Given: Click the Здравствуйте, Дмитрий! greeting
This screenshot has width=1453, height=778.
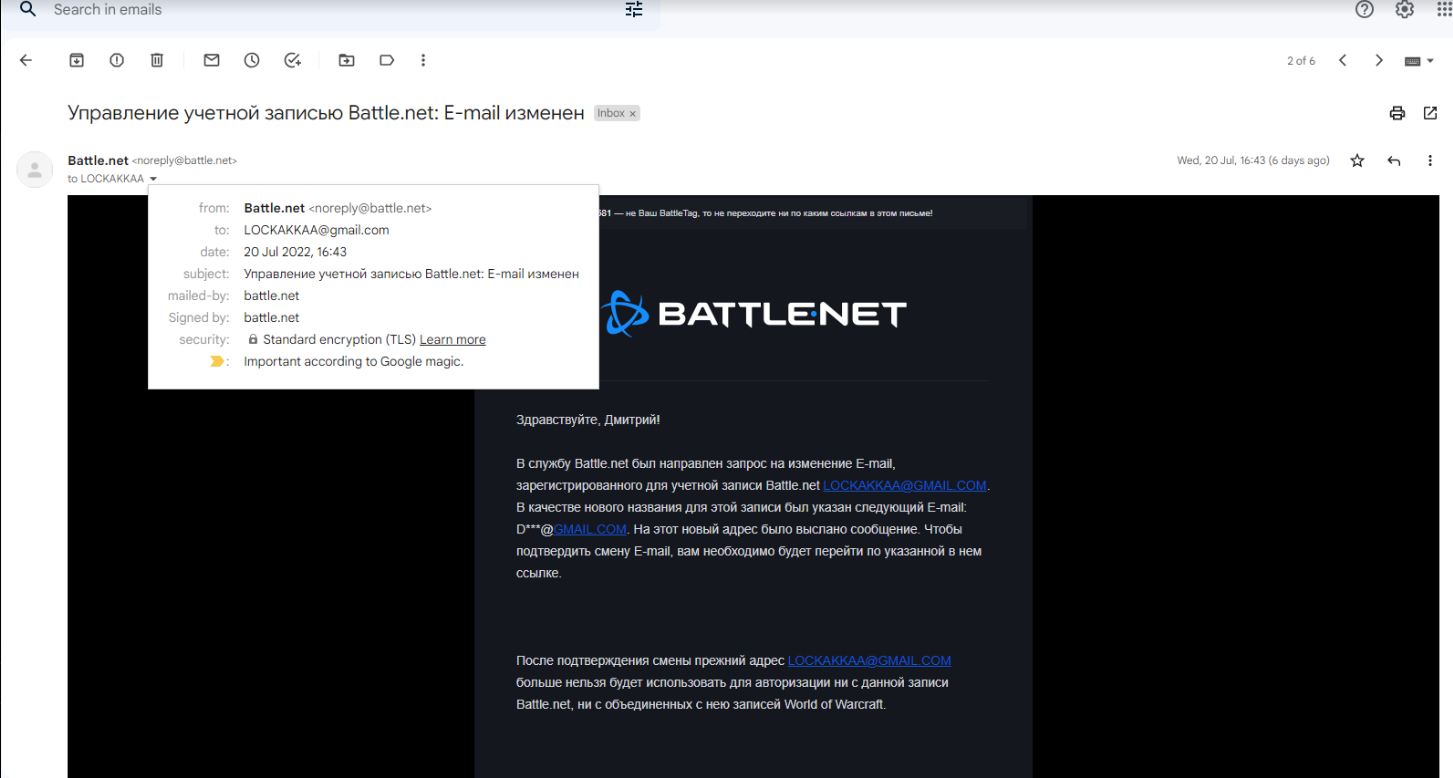Looking at the screenshot, I should [588, 420].
